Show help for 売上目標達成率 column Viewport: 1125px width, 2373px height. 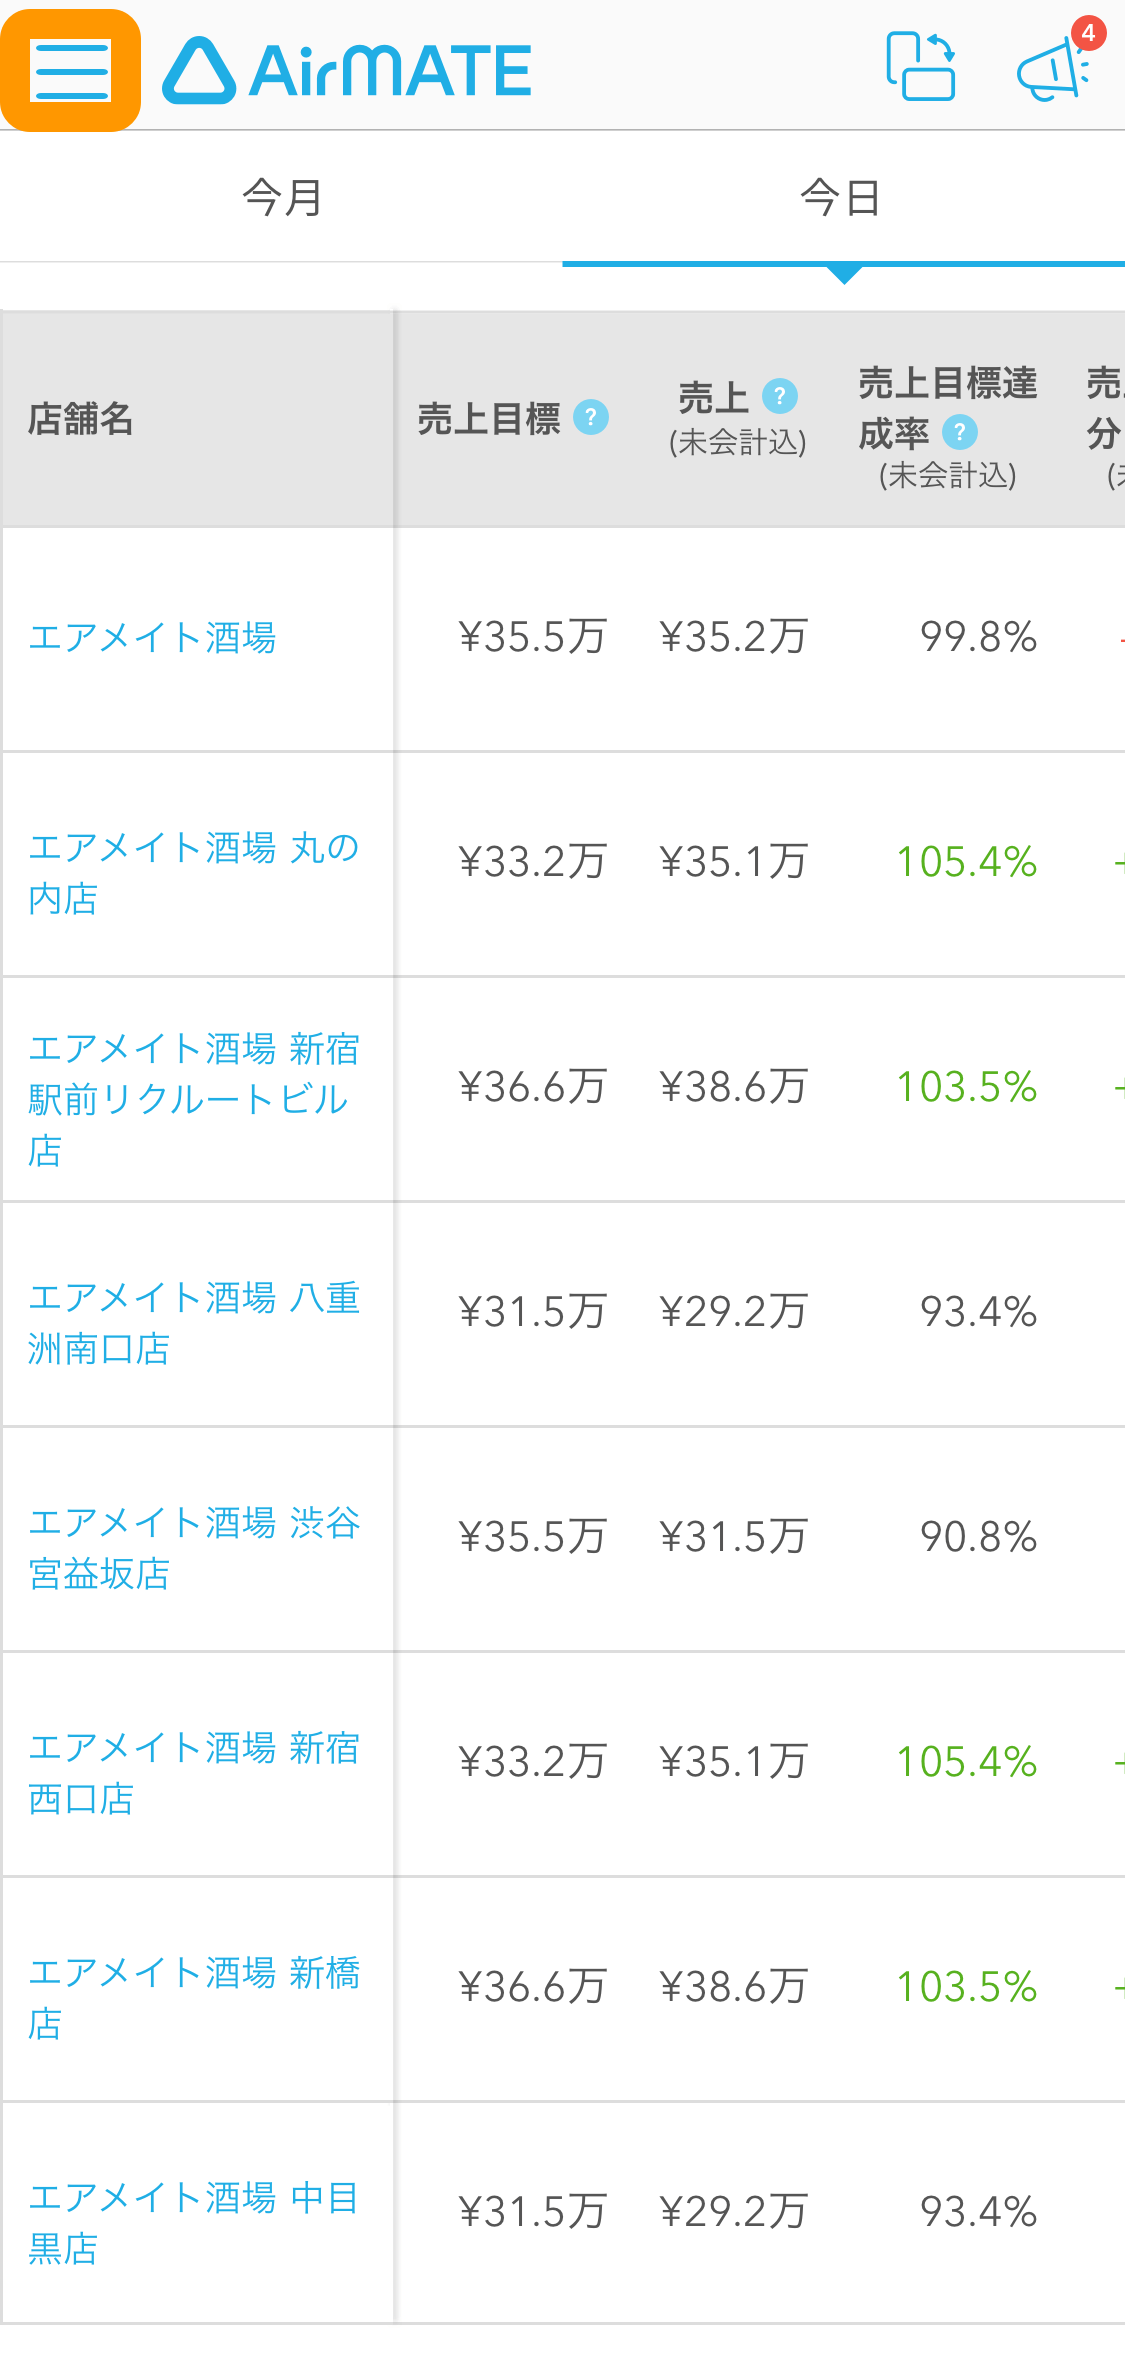point(960,432)
